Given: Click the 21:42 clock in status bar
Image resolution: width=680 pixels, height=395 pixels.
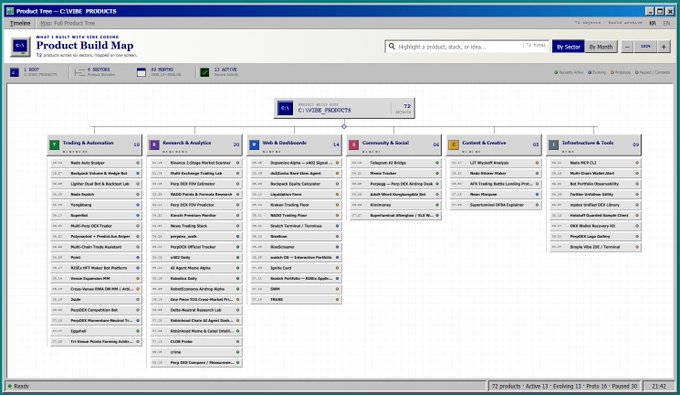Looking at the screenshot, I should click(659, 386).
